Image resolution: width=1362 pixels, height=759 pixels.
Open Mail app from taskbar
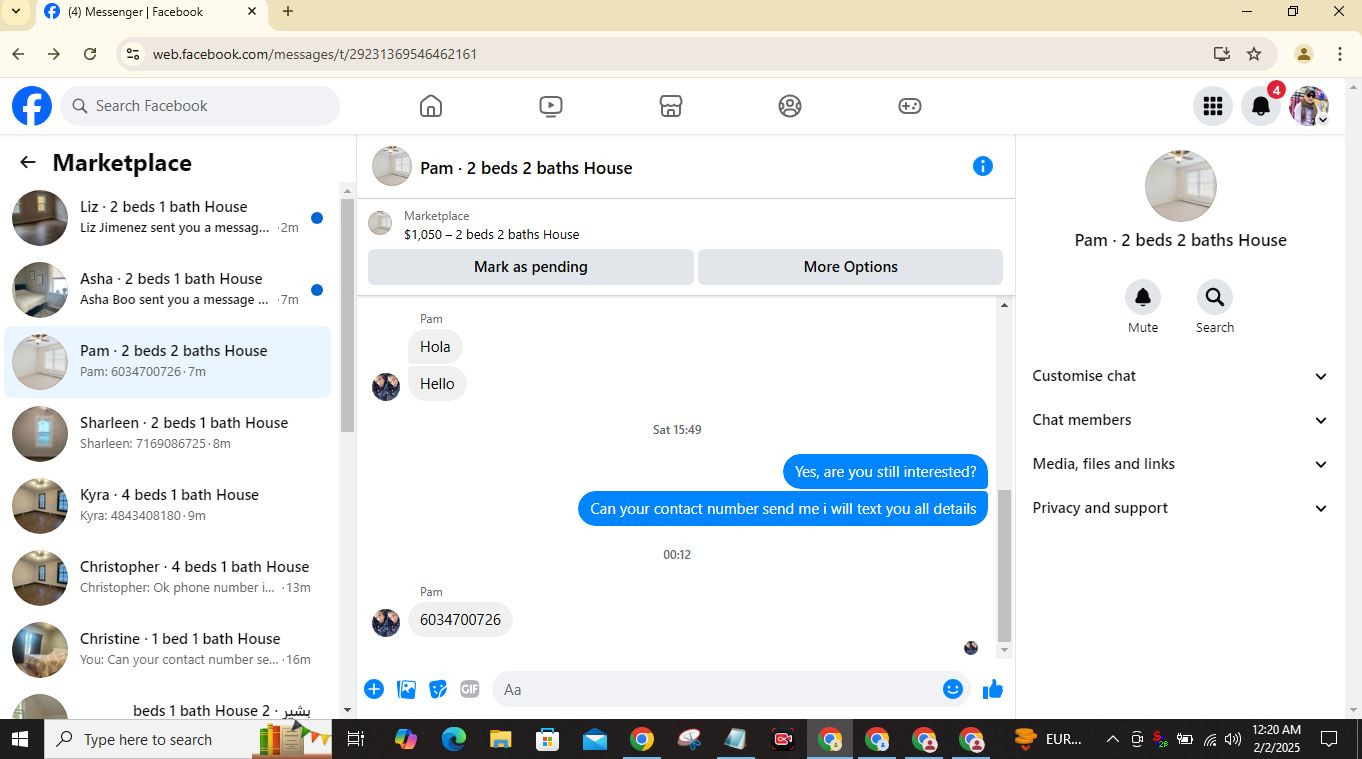[x=594, y=740]
